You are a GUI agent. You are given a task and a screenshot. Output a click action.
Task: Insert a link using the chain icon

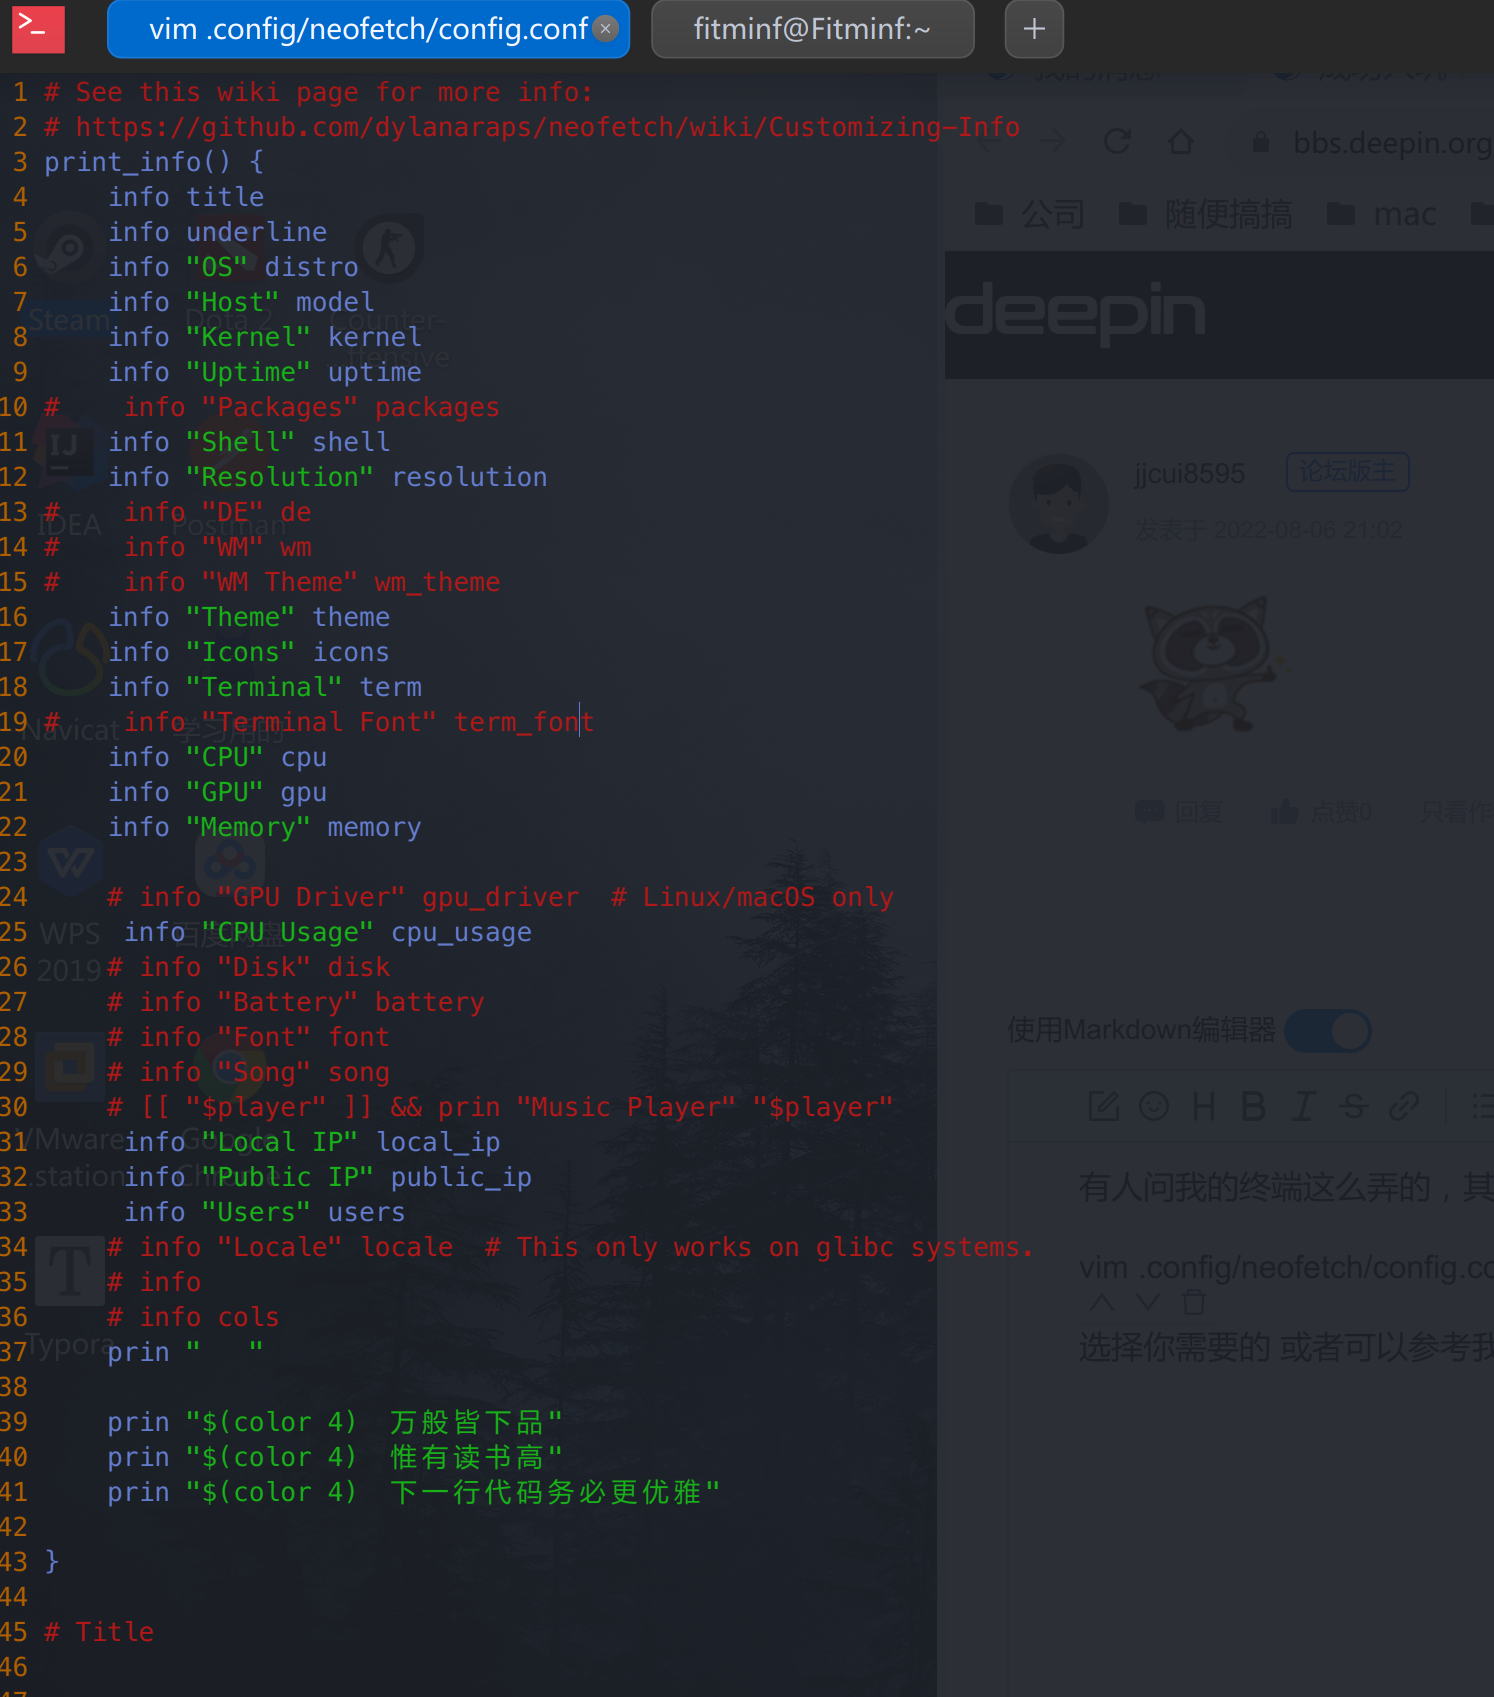pos(1404,1106)
